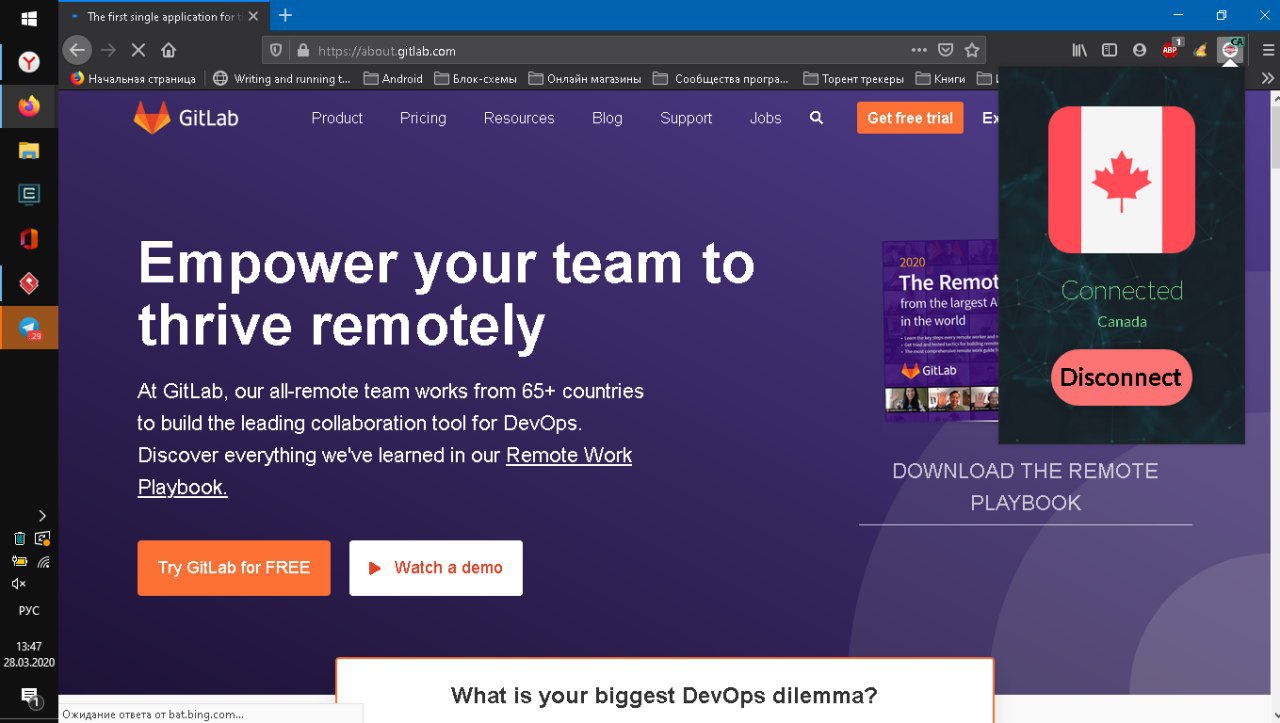Open Telegram from taskbar

point(29,327)
